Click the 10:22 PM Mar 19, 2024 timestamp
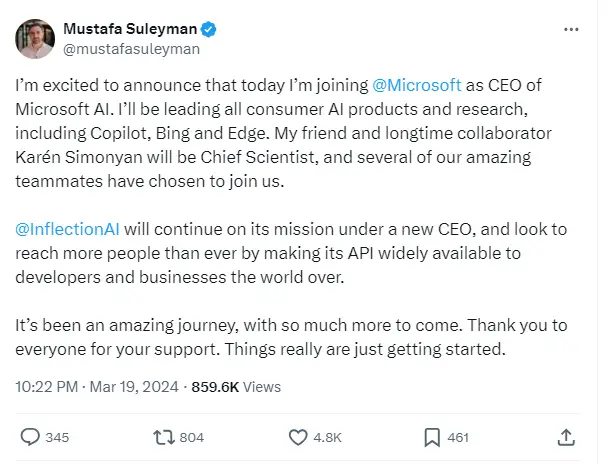 click(96, 386)
